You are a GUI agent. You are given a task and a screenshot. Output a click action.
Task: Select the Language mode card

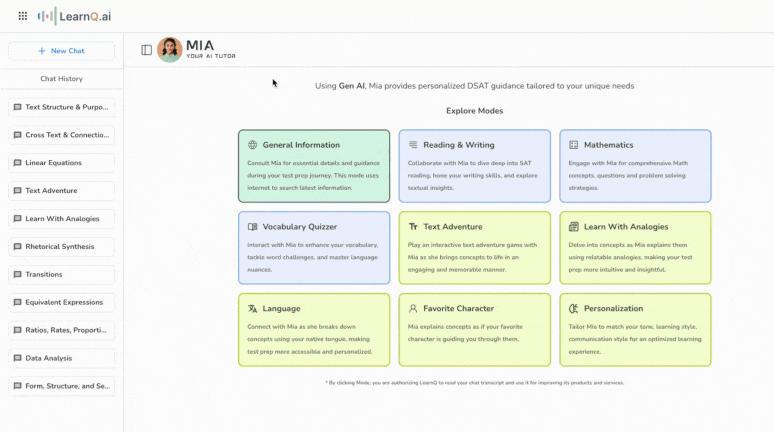314,330
